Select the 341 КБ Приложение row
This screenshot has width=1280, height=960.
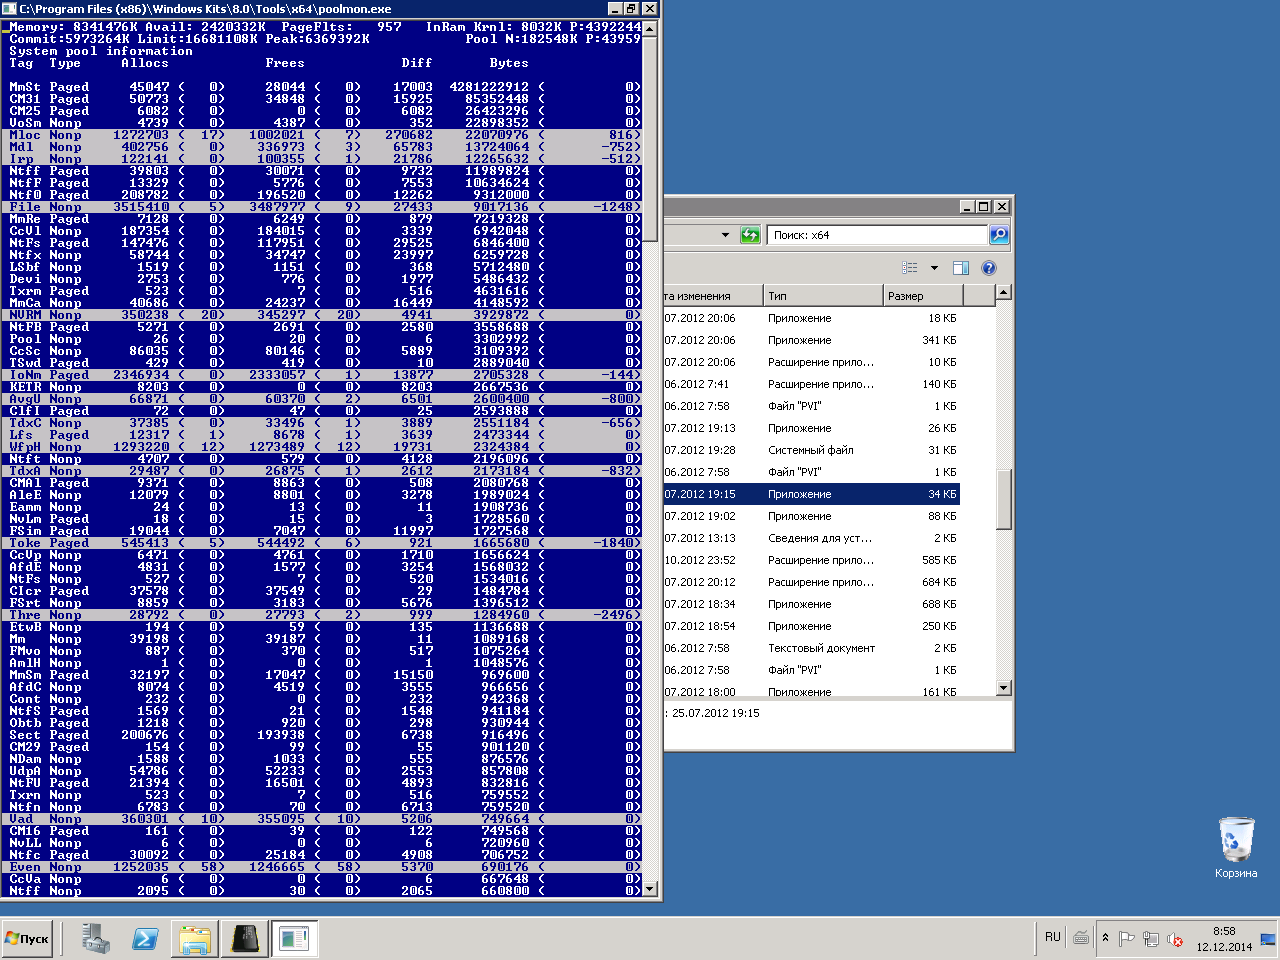(812, 340)
